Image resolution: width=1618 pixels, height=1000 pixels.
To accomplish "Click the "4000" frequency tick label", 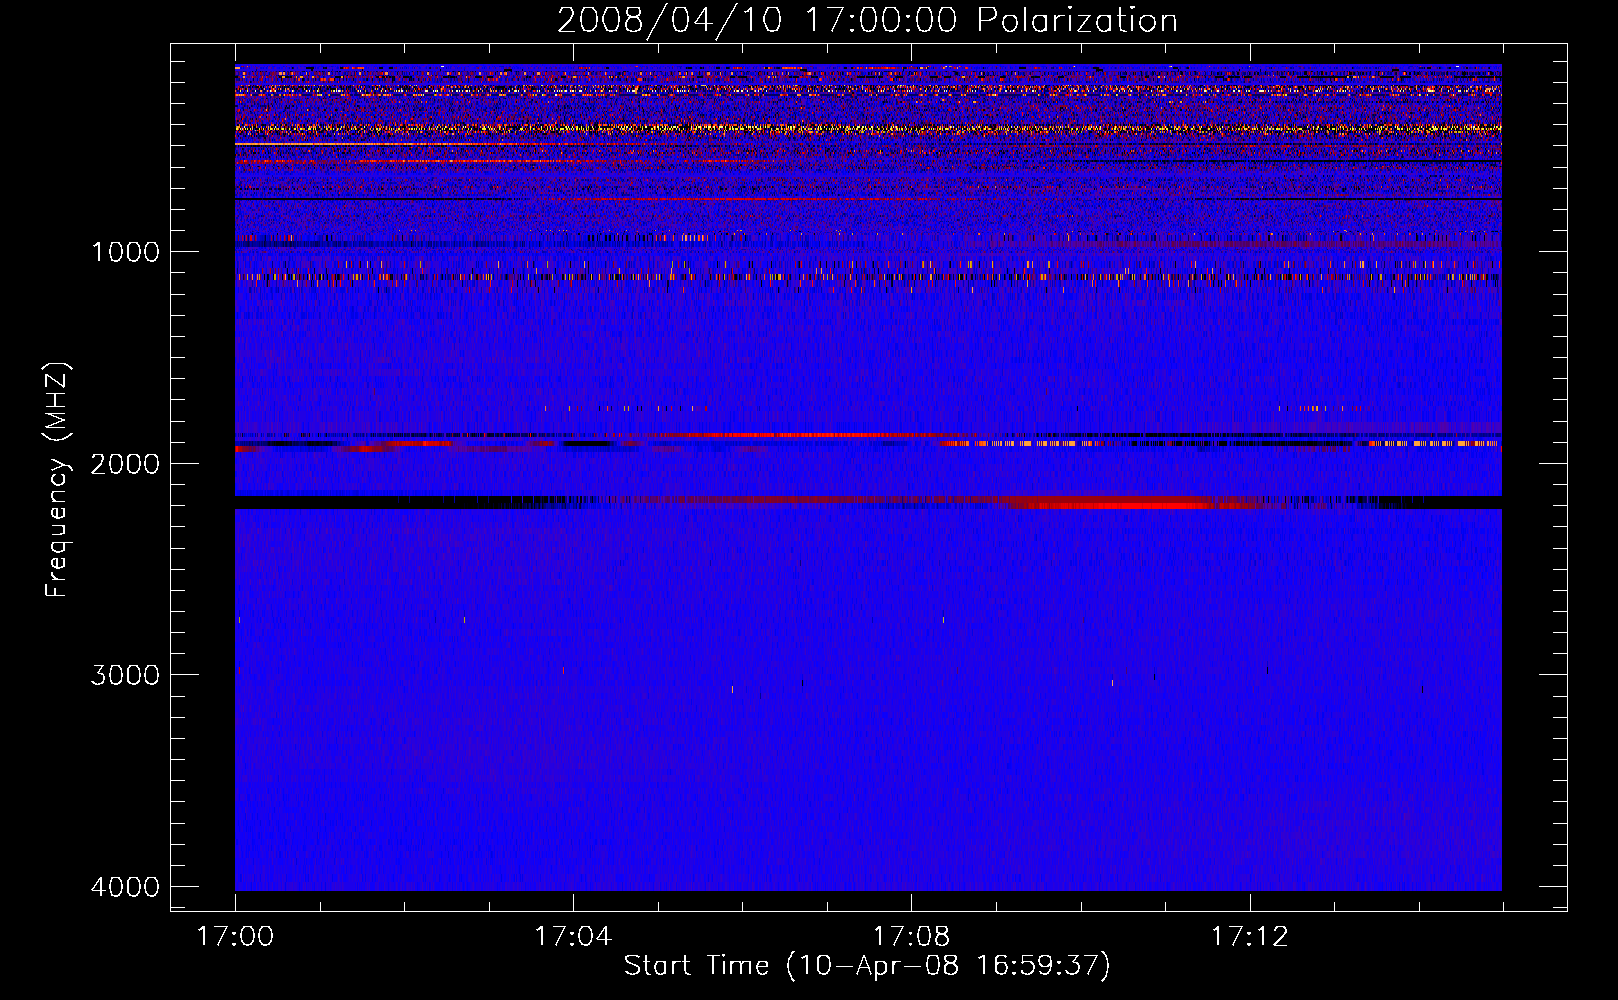I will [125, 887].
